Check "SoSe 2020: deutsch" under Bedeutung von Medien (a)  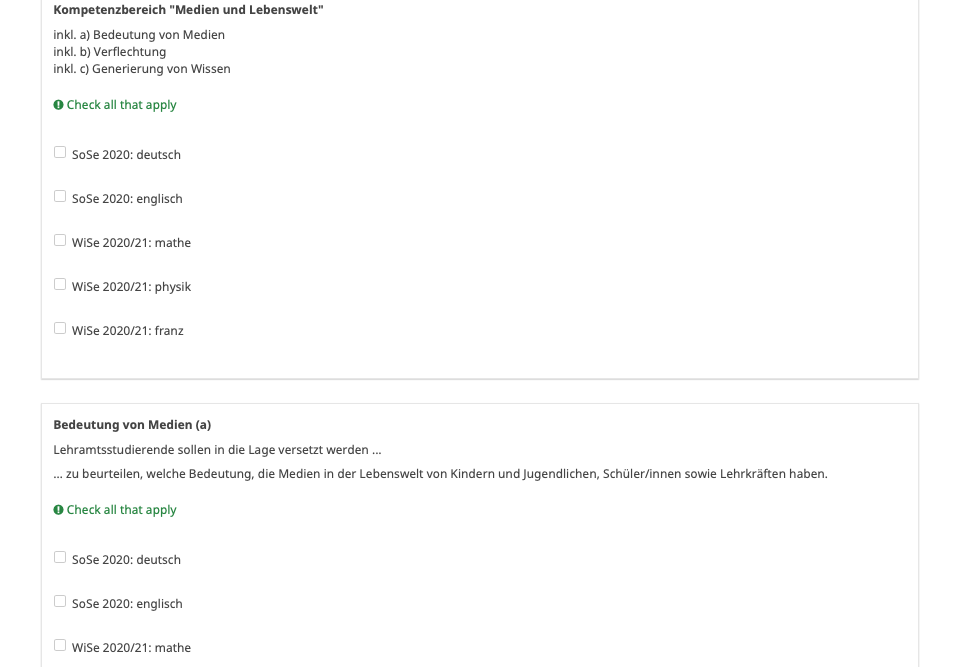60,558
